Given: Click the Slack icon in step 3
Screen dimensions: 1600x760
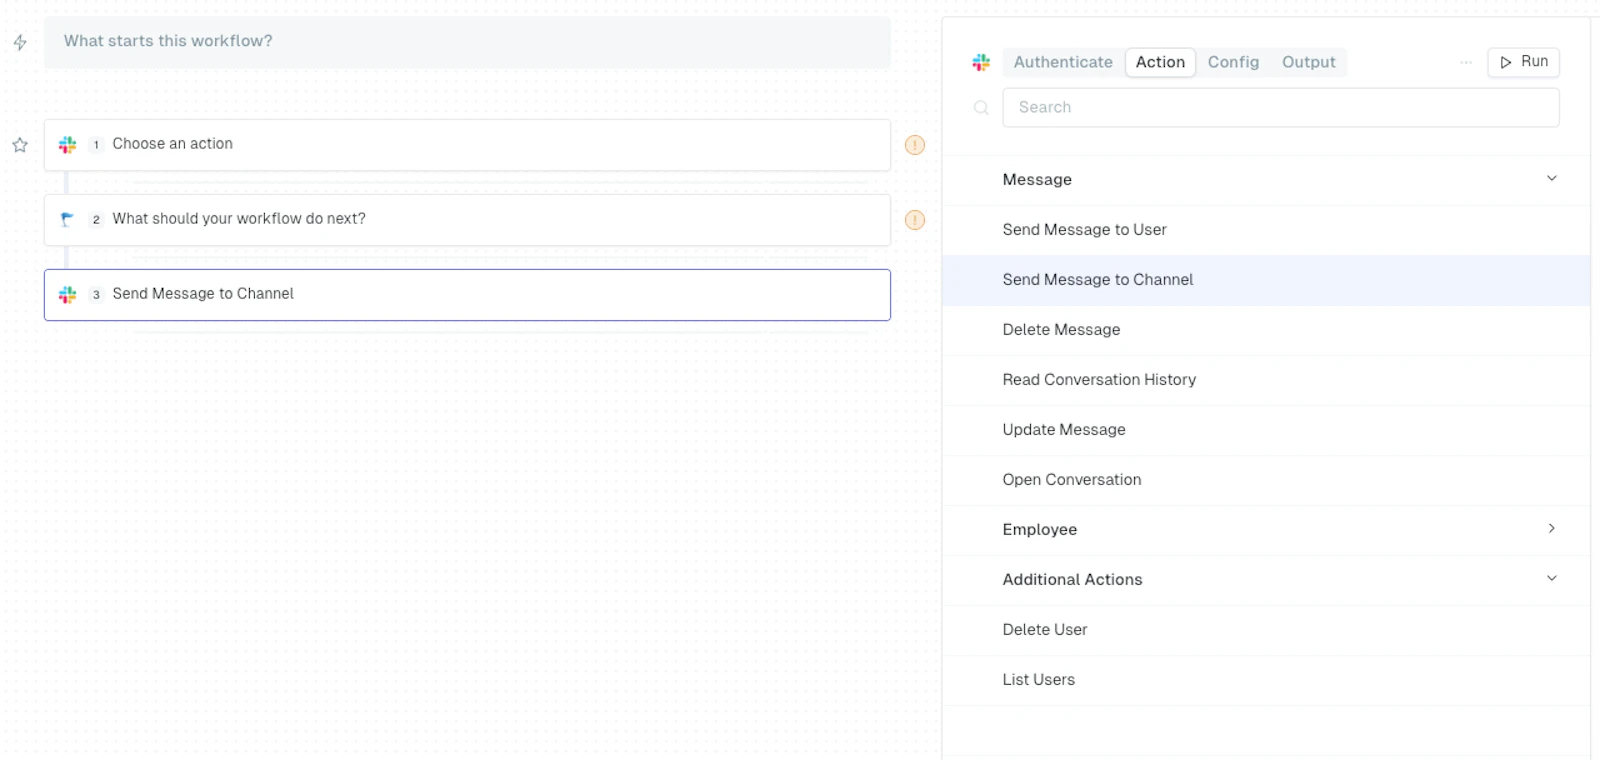Looking at the screenshot, I should click(x=67, y=295).
